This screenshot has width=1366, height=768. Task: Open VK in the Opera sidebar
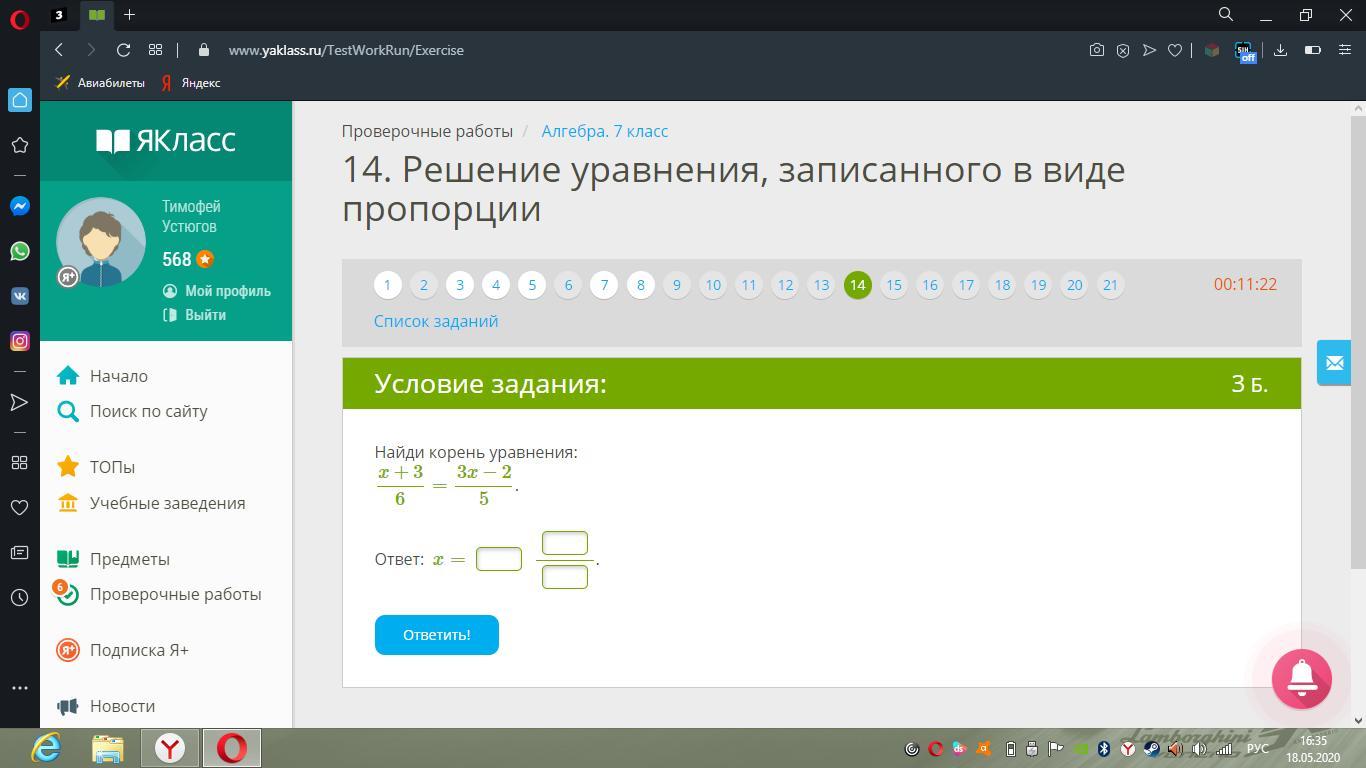[19, 296]
